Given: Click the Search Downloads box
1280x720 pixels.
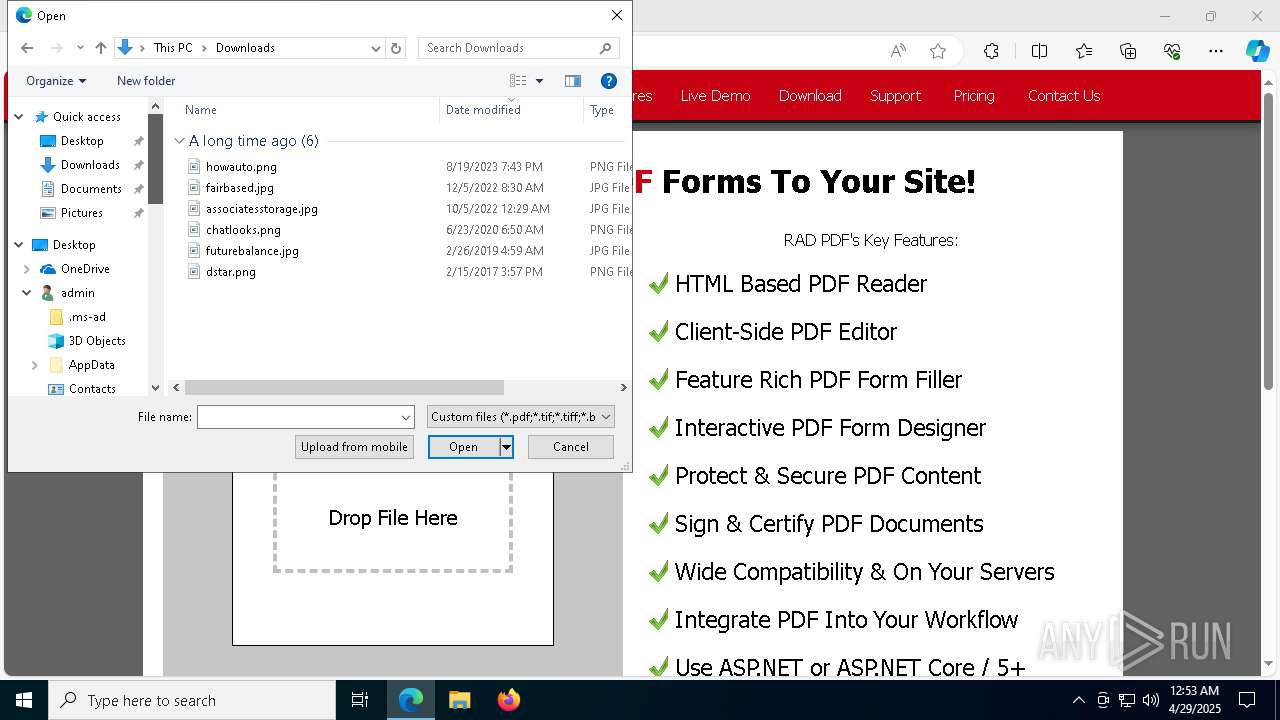Looking at the screenshot, I should click(x=518, y=48).
